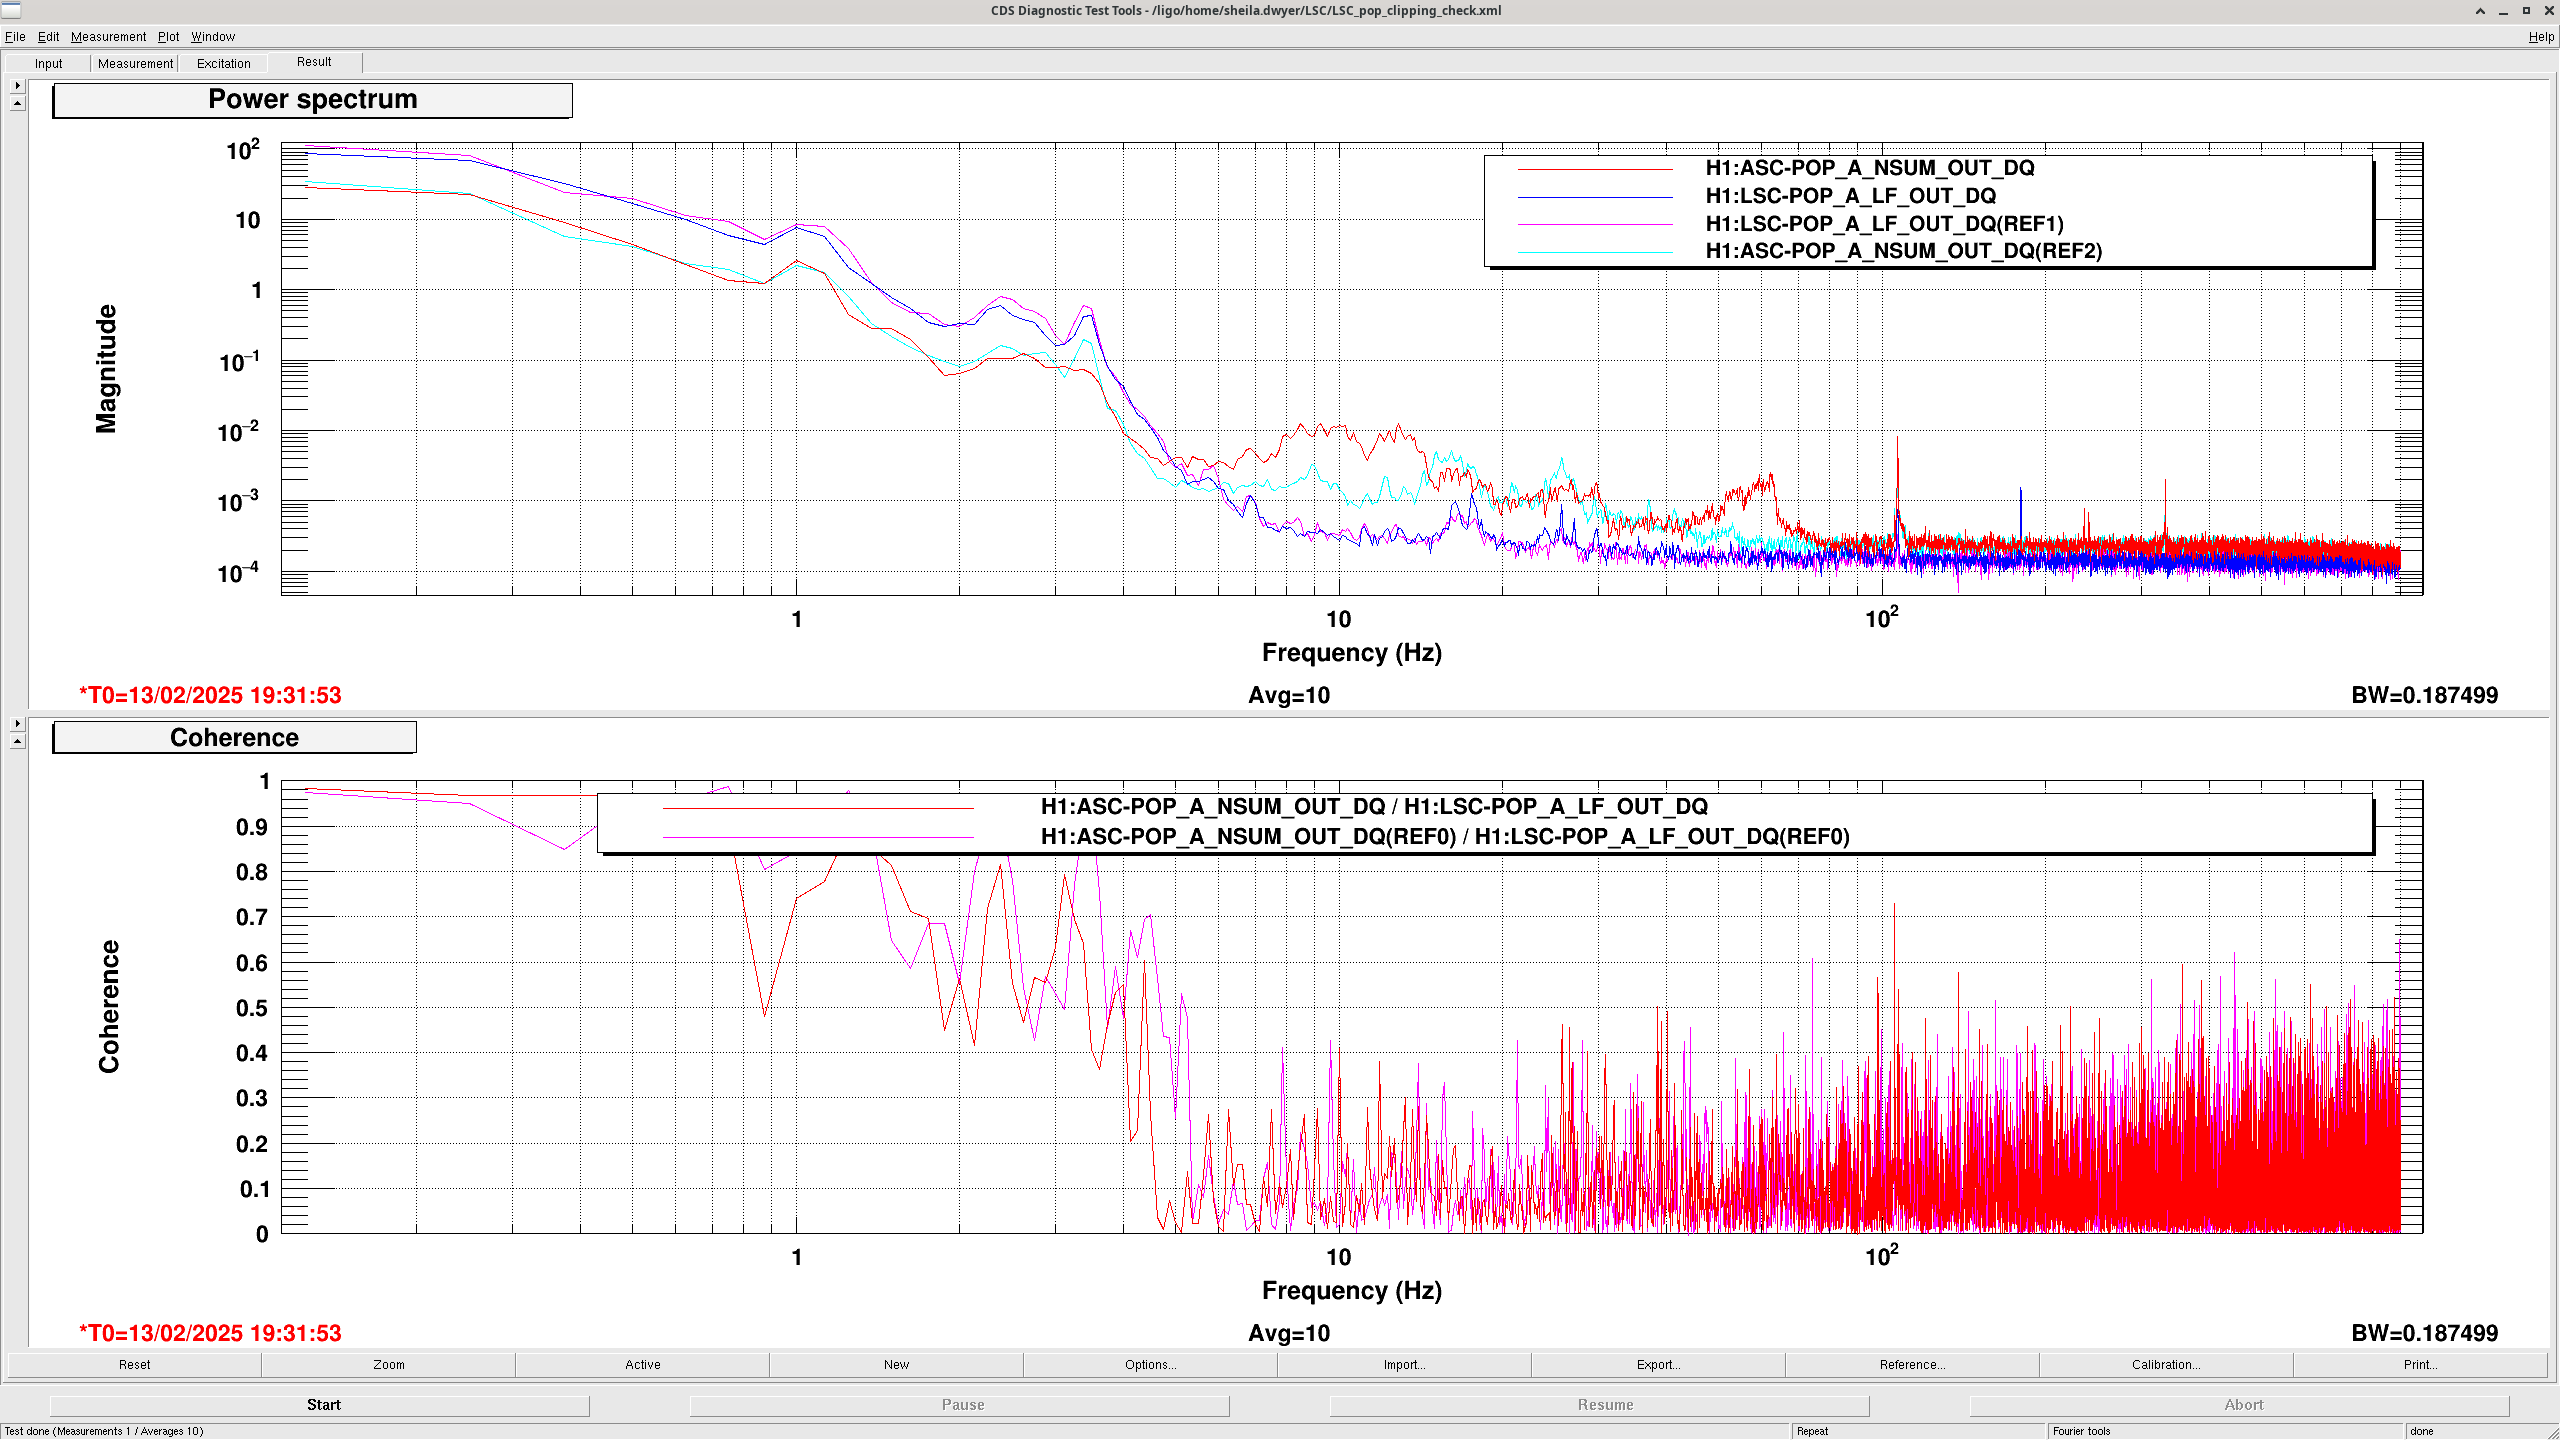The width and height of the screenshot is (2560, 1440).
Task: Click the Import... button
Action: [x=1405, y=1365]
